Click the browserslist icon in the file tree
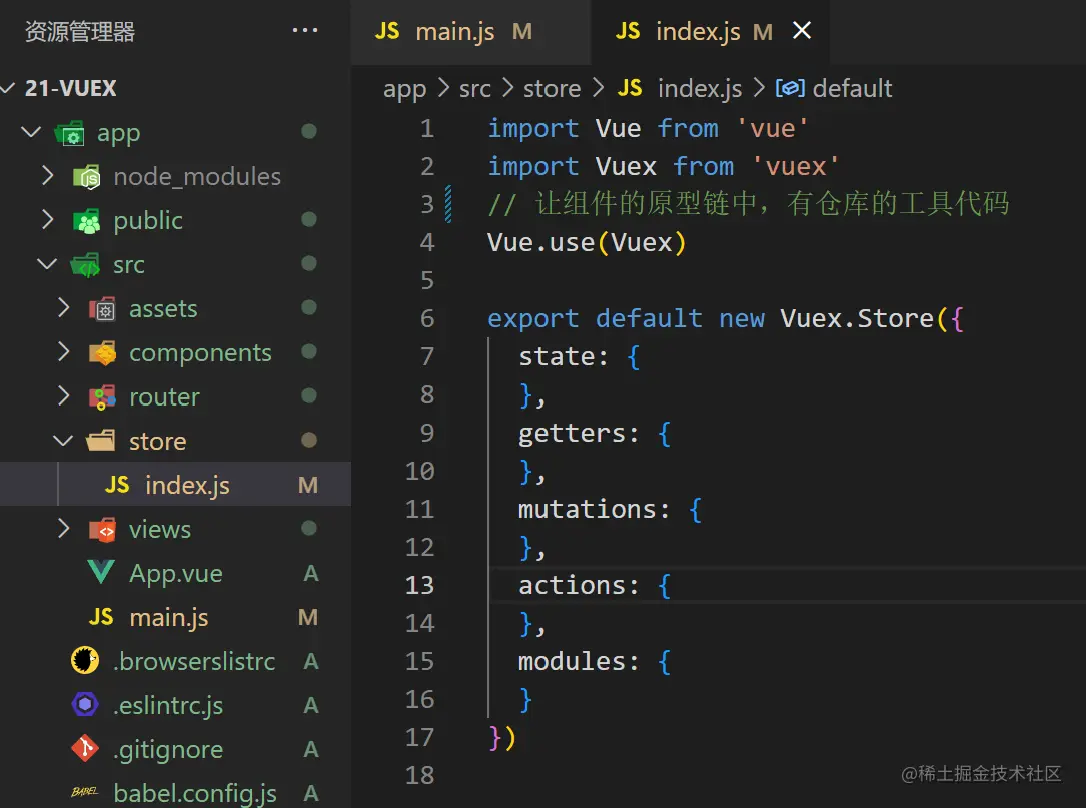The height and width of the screenshot is (808, 1086). [x=85, y=661]
